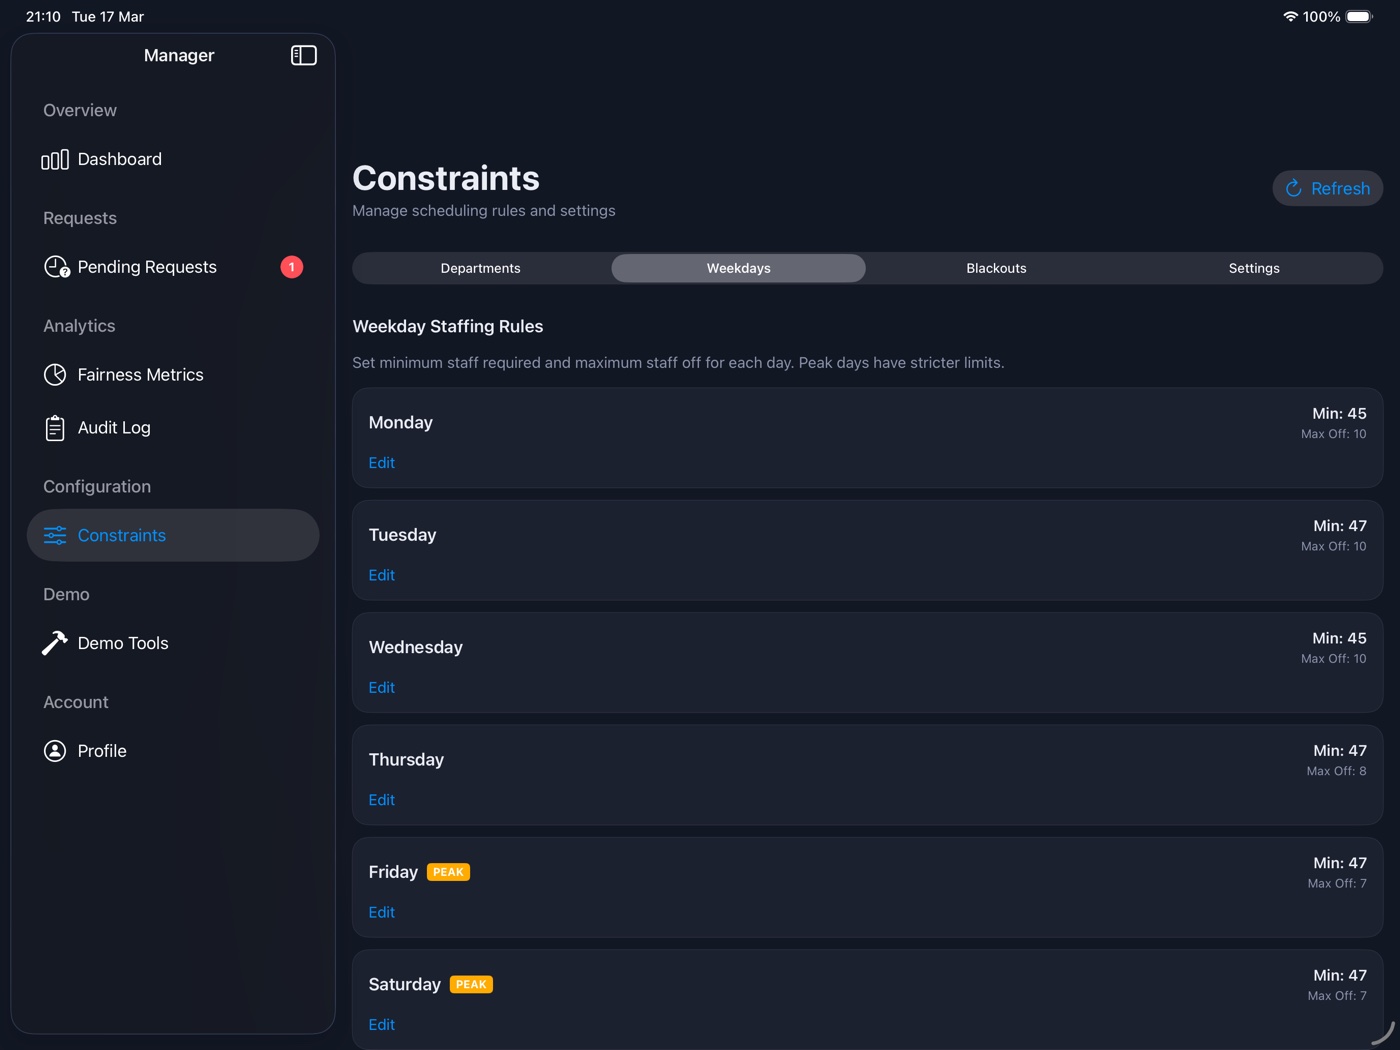The height and width of the screenshot is (1050, 1400).
Task: Click the PEAK badge on Friday
Action: point(448,872)
